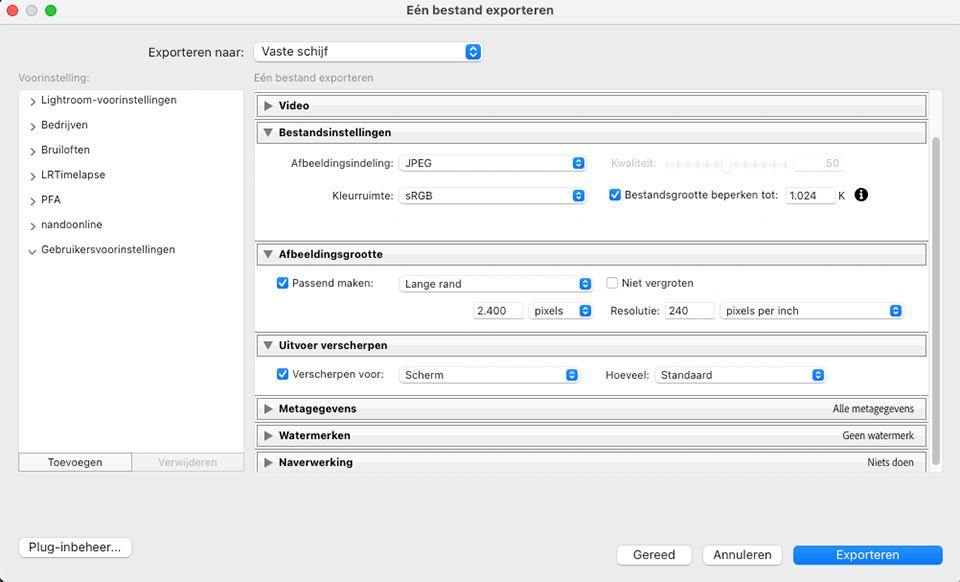
Task: Collapse the Gebruikersvoorinstellingen folder
Action: [x=32, y=251]
